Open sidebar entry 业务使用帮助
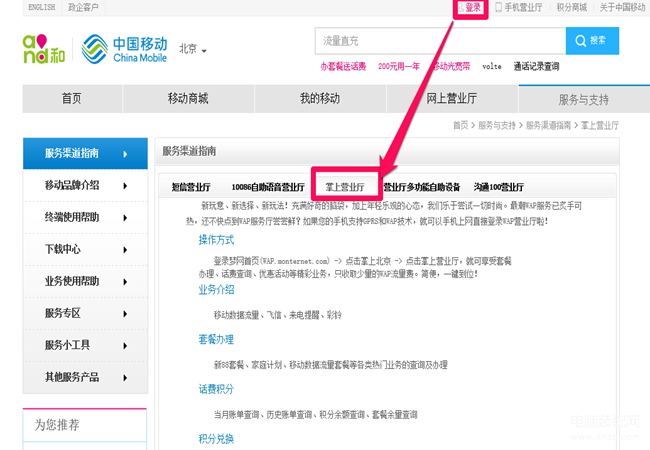The width and height of the screenshot is (650, 450). coord(72,281)
